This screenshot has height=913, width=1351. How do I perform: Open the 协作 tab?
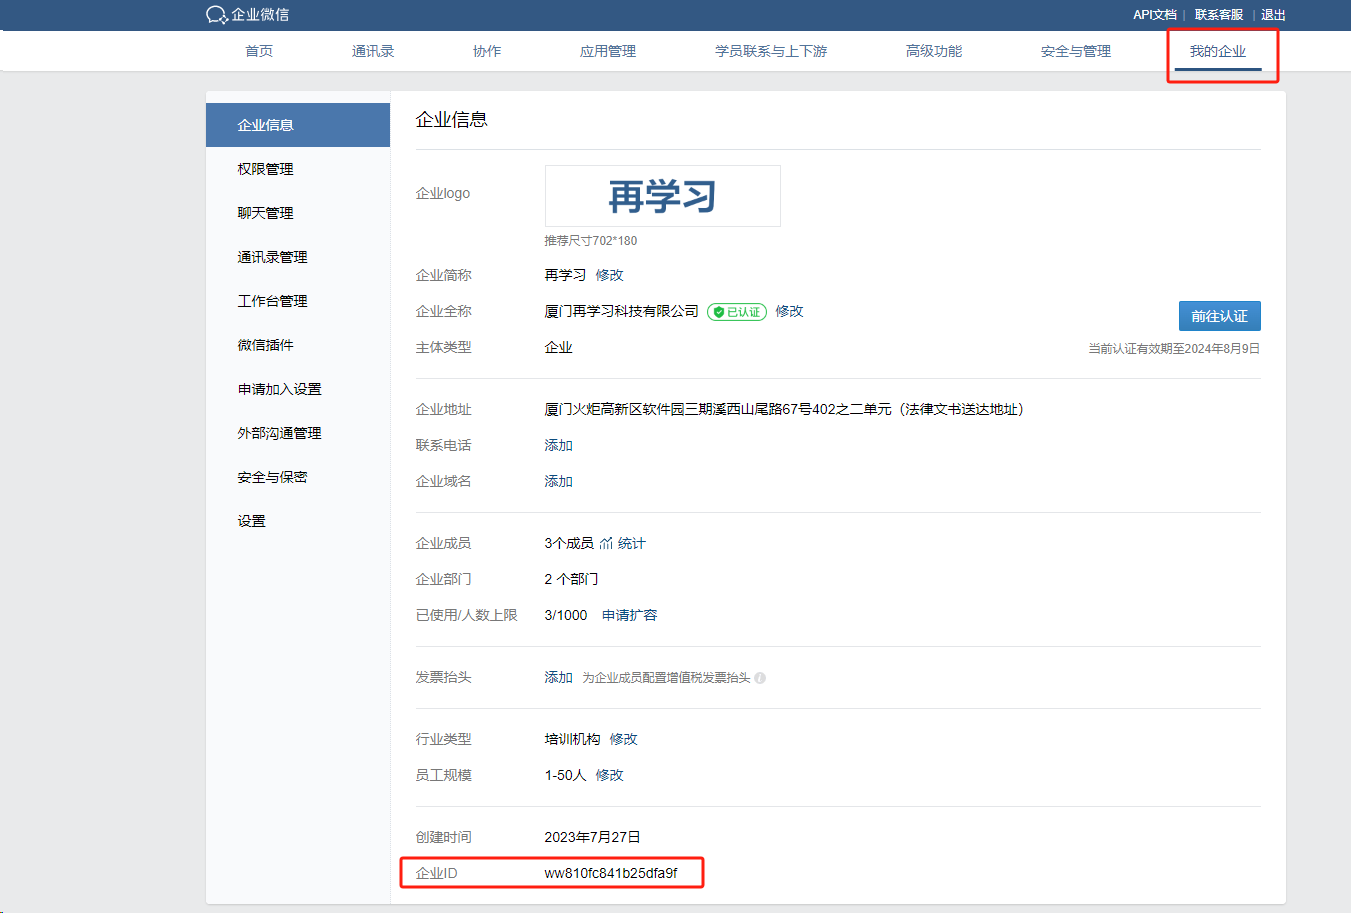(487, 51)
